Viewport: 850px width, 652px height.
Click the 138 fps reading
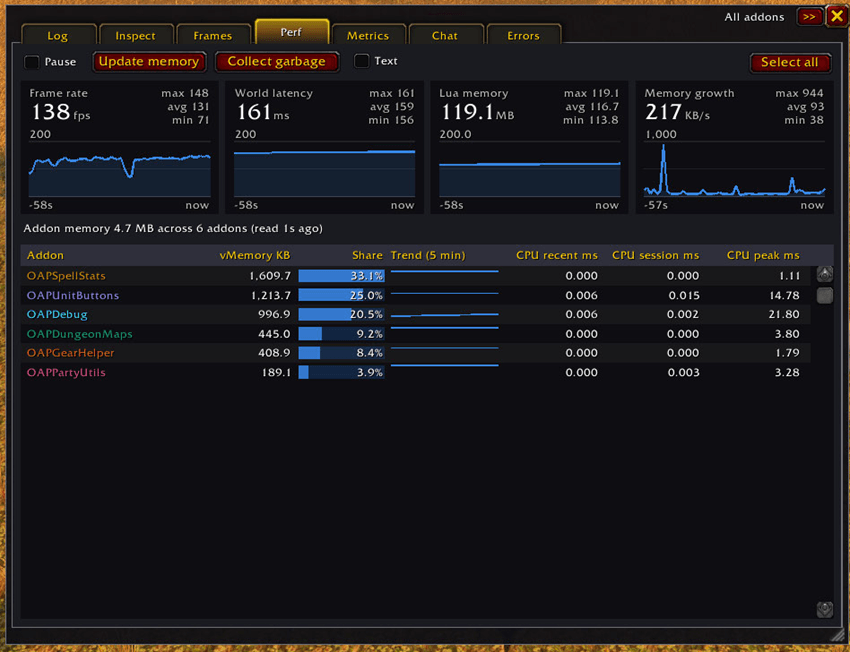click(60, 112)
